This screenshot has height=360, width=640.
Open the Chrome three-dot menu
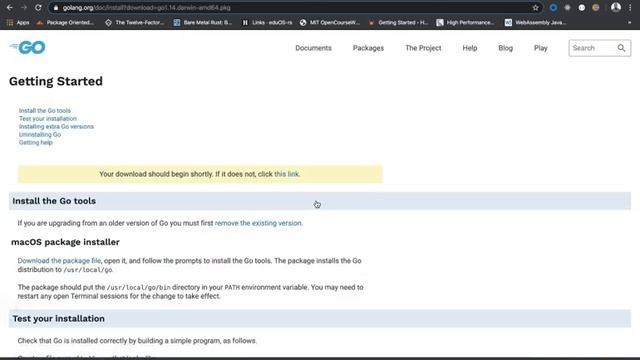pyautogui.click(x=630, y=8)
